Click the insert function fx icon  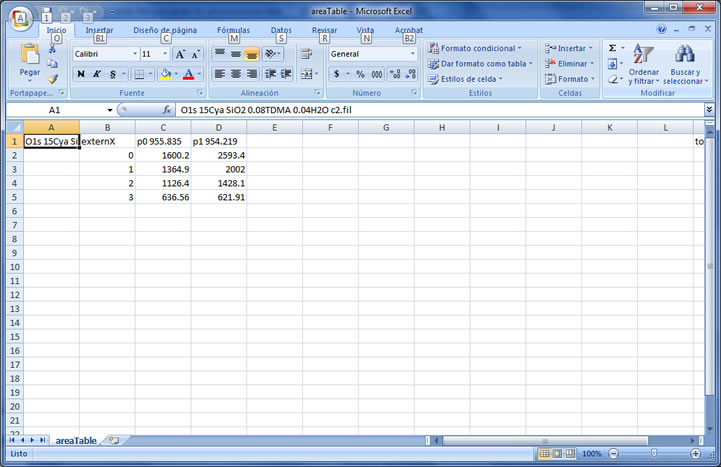click(x=167, y=109)
